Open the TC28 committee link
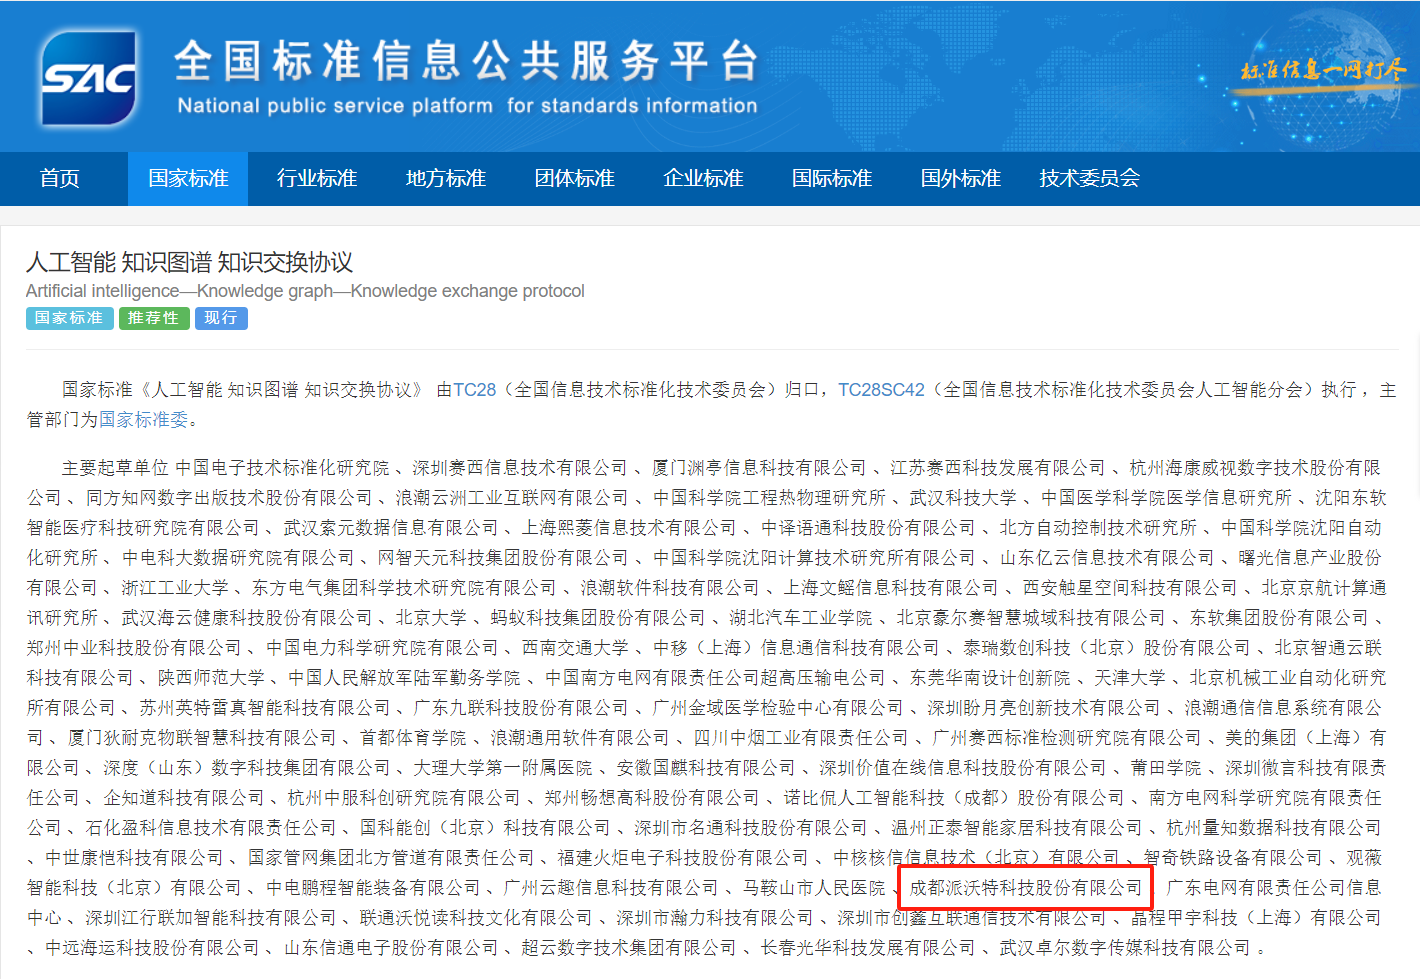Screen dimensions: 1420x979 pos(475,390)
